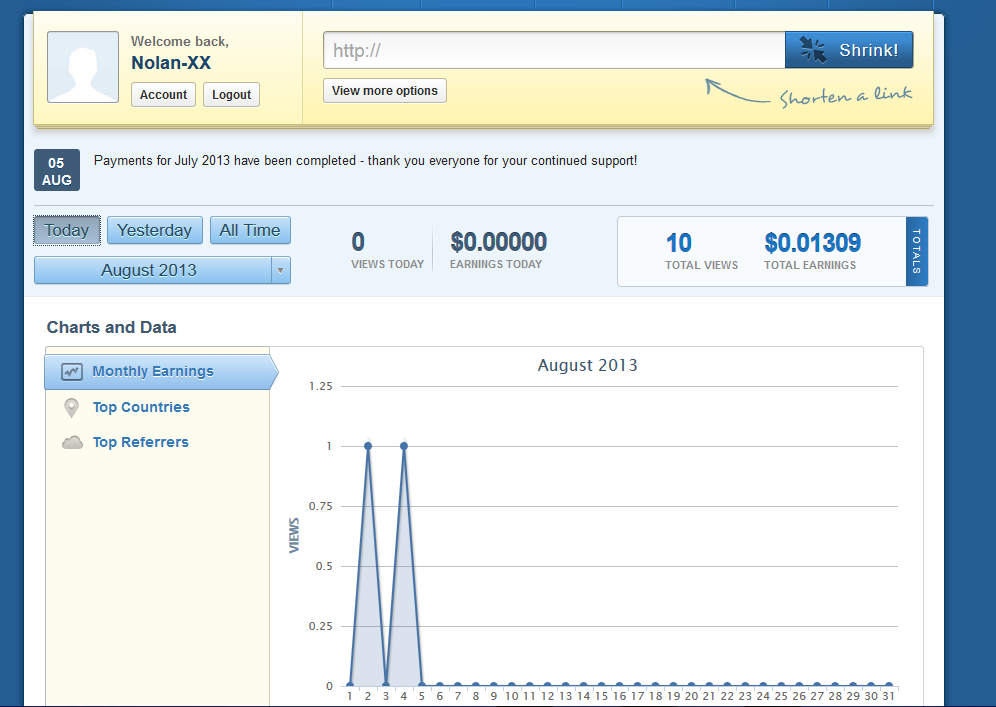Open the Top Referrers section
The height and width of the screenshot is (707, 996).
point(140,442)
